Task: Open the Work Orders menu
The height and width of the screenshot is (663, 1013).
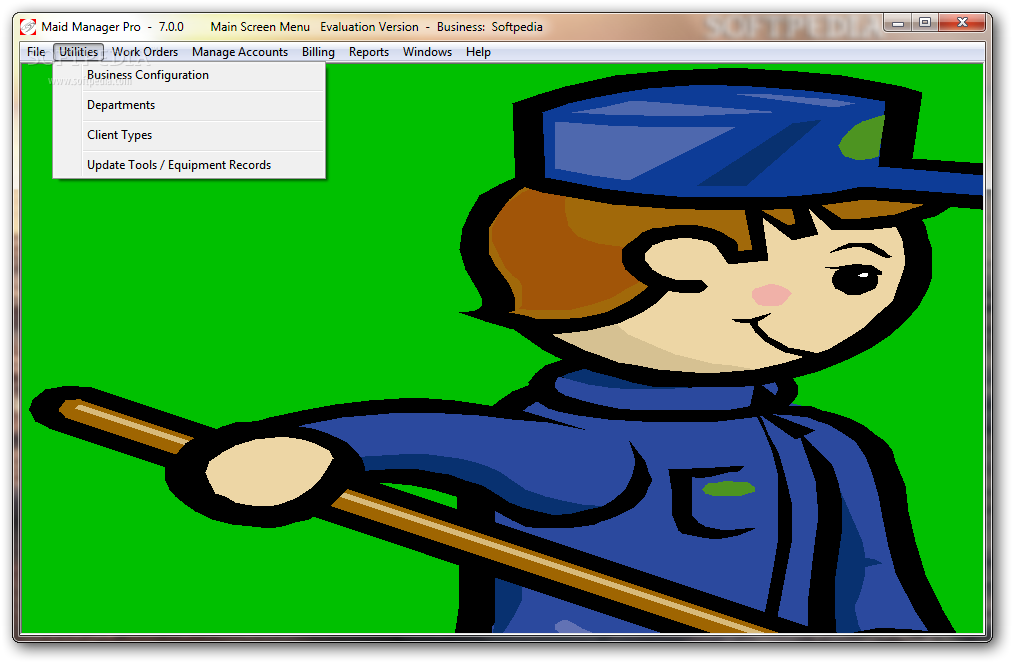Action: click(145, 52)
